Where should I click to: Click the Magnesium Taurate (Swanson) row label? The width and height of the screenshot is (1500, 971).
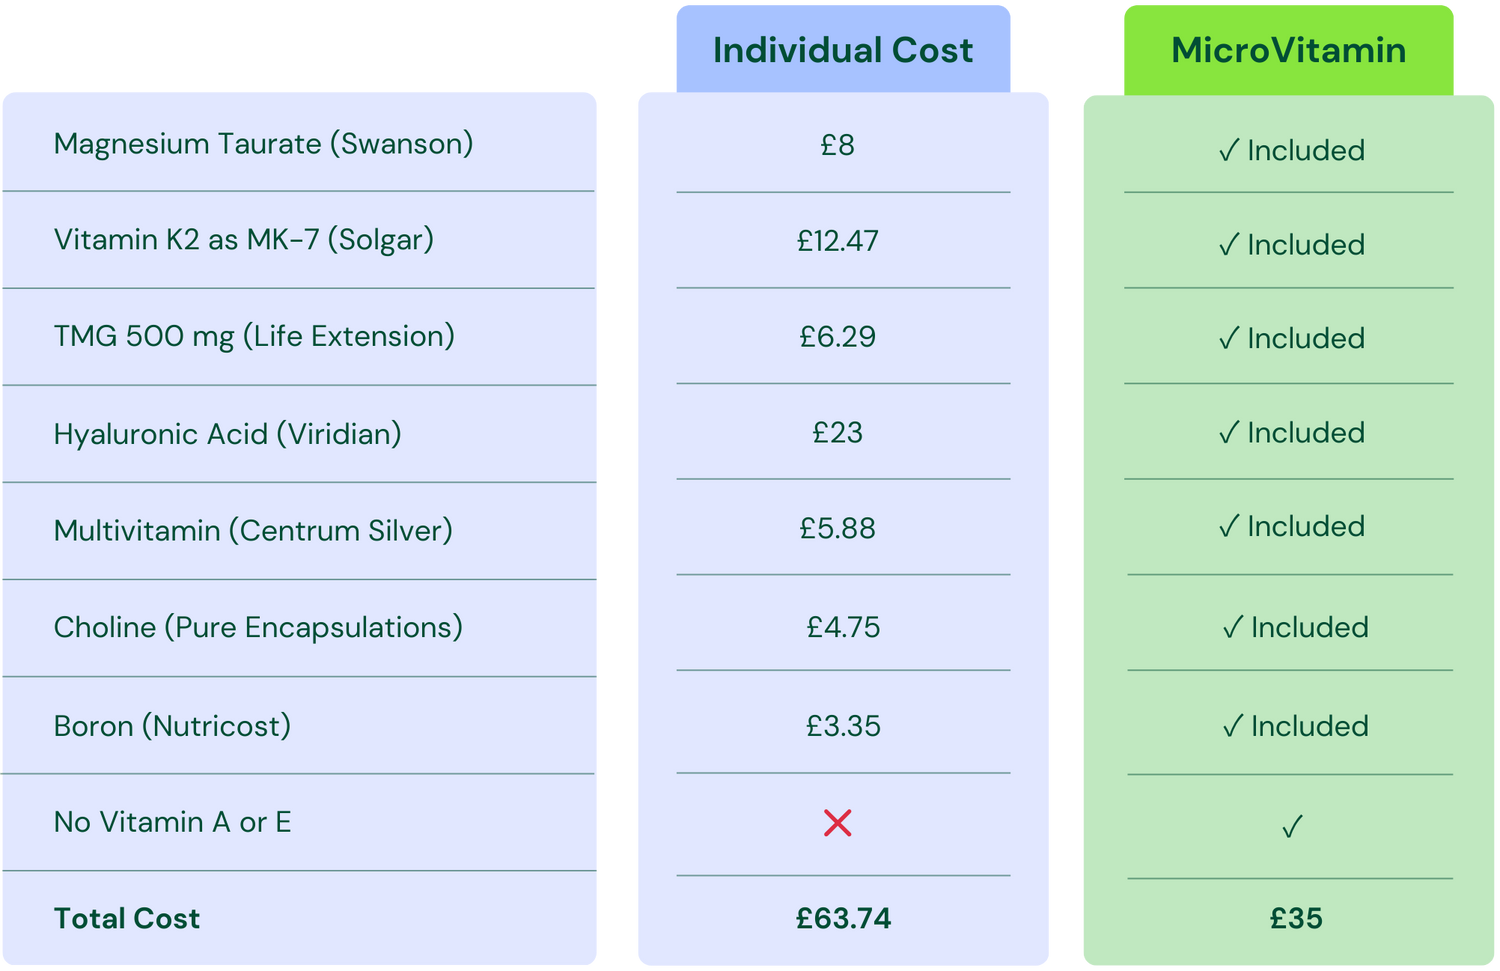[263, 144]
